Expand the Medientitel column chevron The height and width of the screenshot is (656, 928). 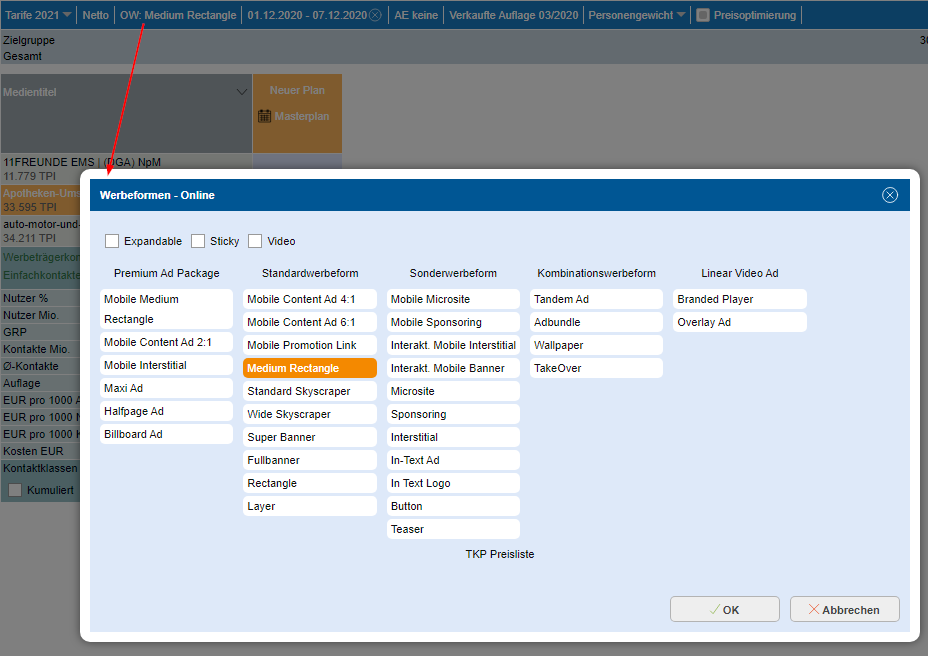click(x=241, y=92)
